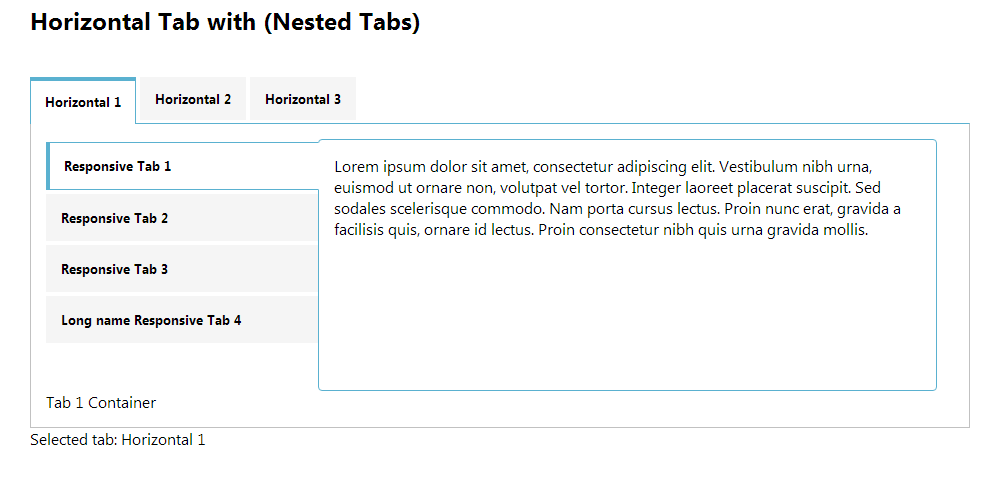Click empty area below the Lorem ipsum paragraph

click(x=627, y=313)
